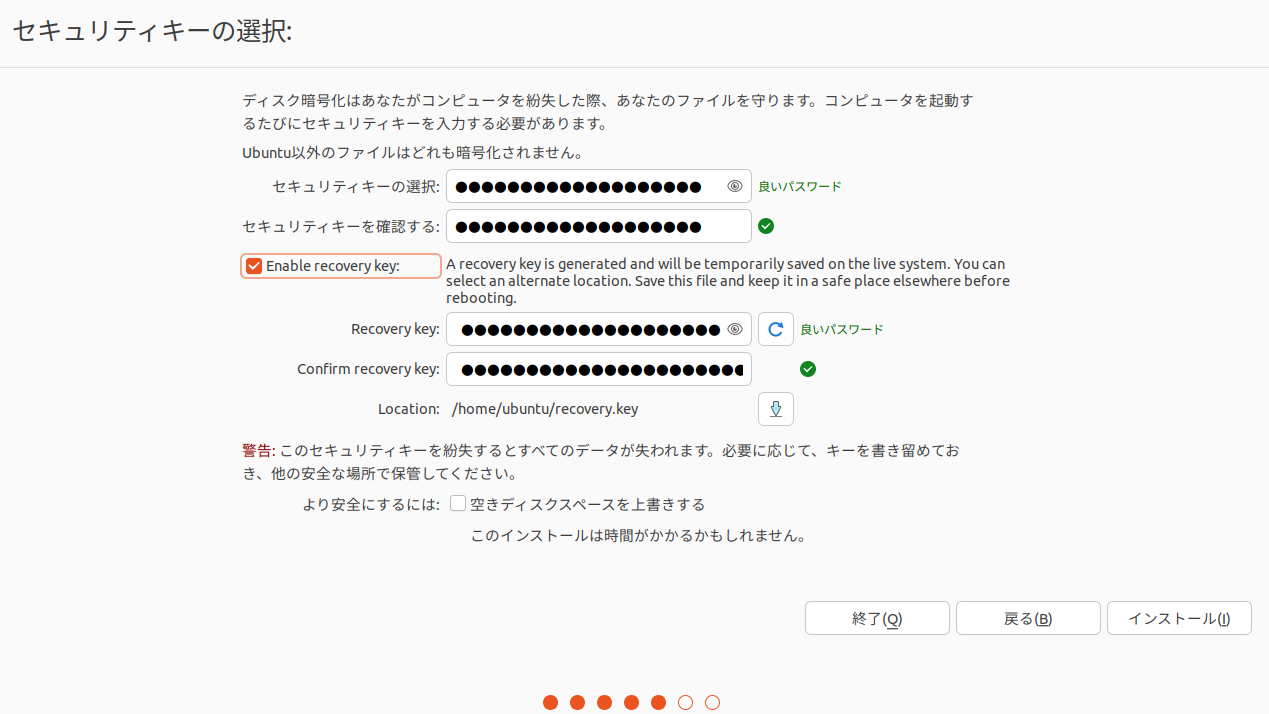Click the green checkmark beside the confirmed security key
Viewport: 1269px width, 714px height.
(x=766, y=226)
